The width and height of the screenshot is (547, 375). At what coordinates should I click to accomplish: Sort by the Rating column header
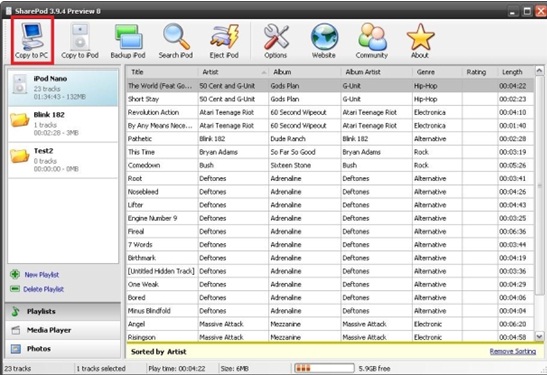(480, 72)
